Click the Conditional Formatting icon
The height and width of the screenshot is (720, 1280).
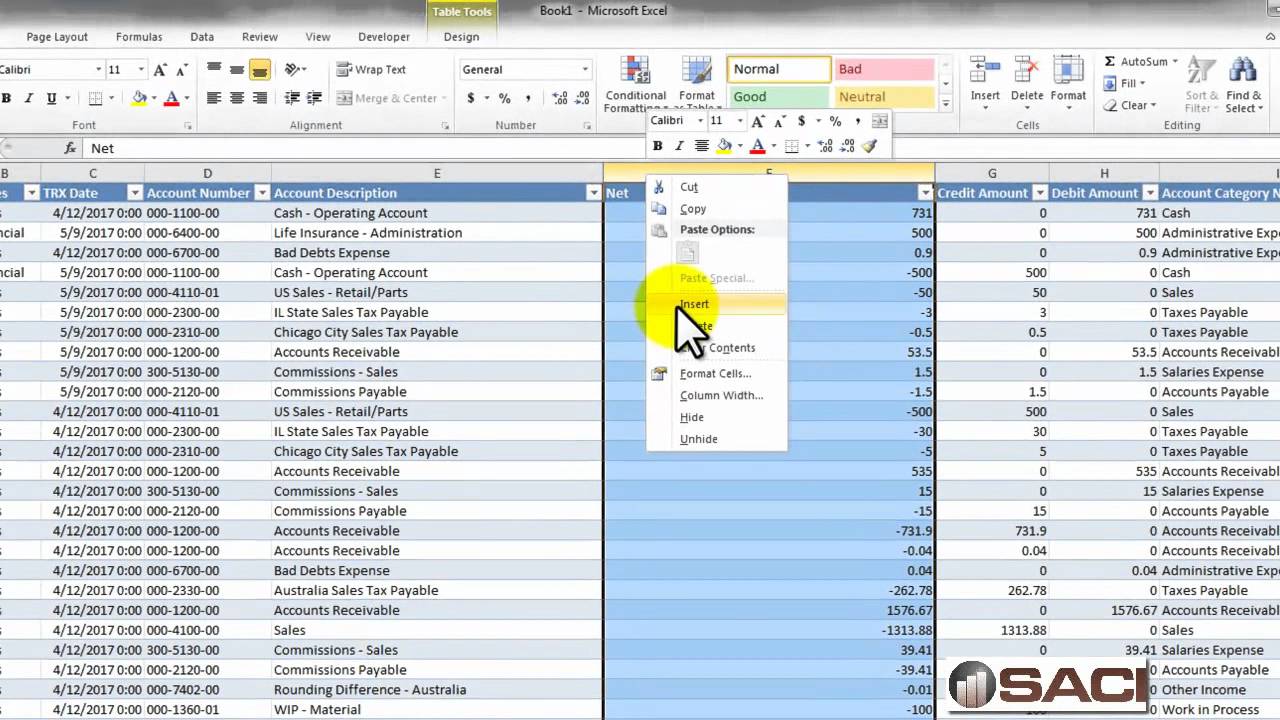[x=635, y=72]
